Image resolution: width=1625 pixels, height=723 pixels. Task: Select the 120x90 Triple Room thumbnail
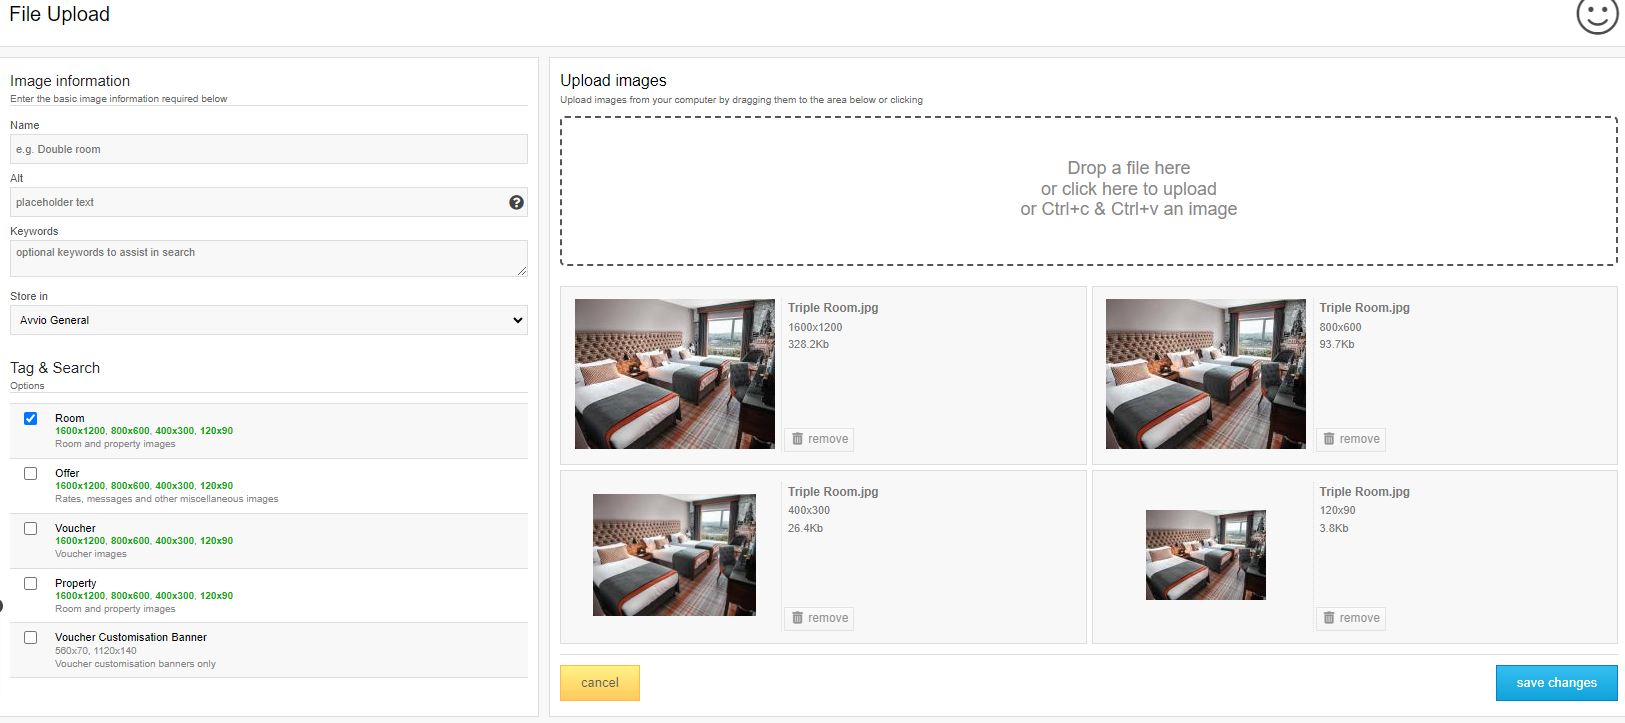[x=1206, y=555]
